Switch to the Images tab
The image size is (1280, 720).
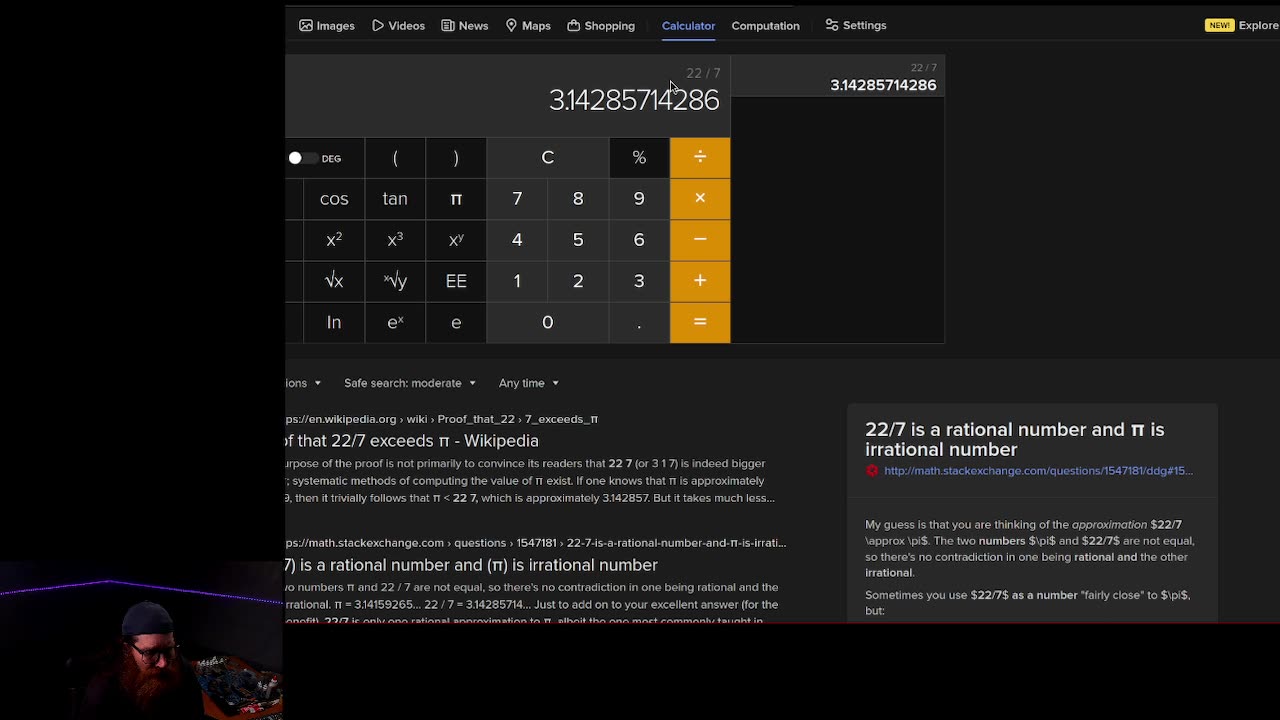click(327, 25)
